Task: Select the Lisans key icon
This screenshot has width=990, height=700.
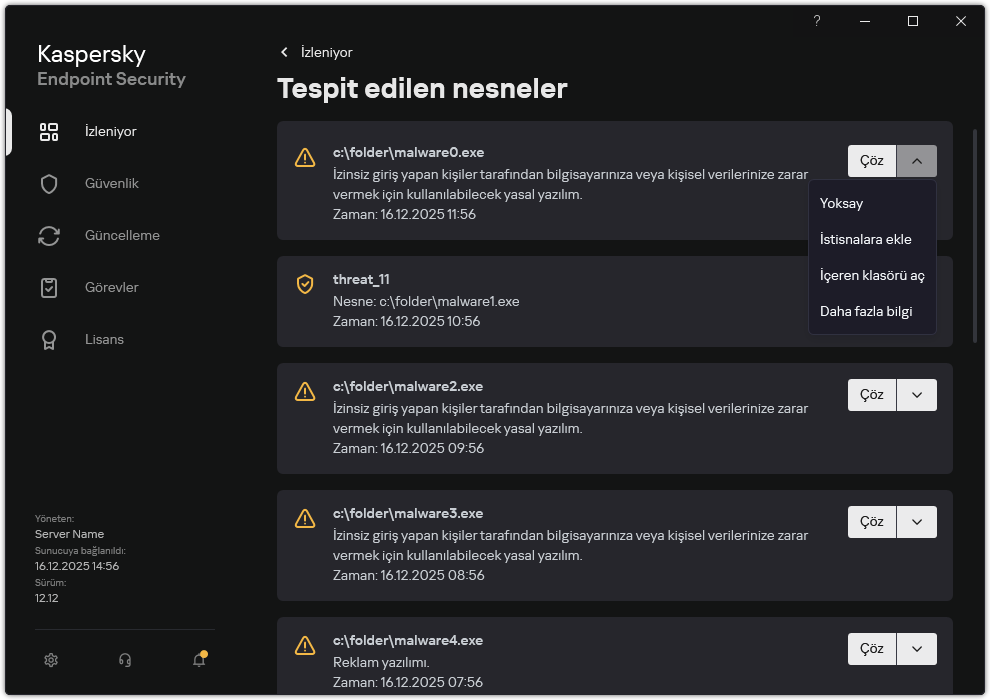Action: [48, 339]
